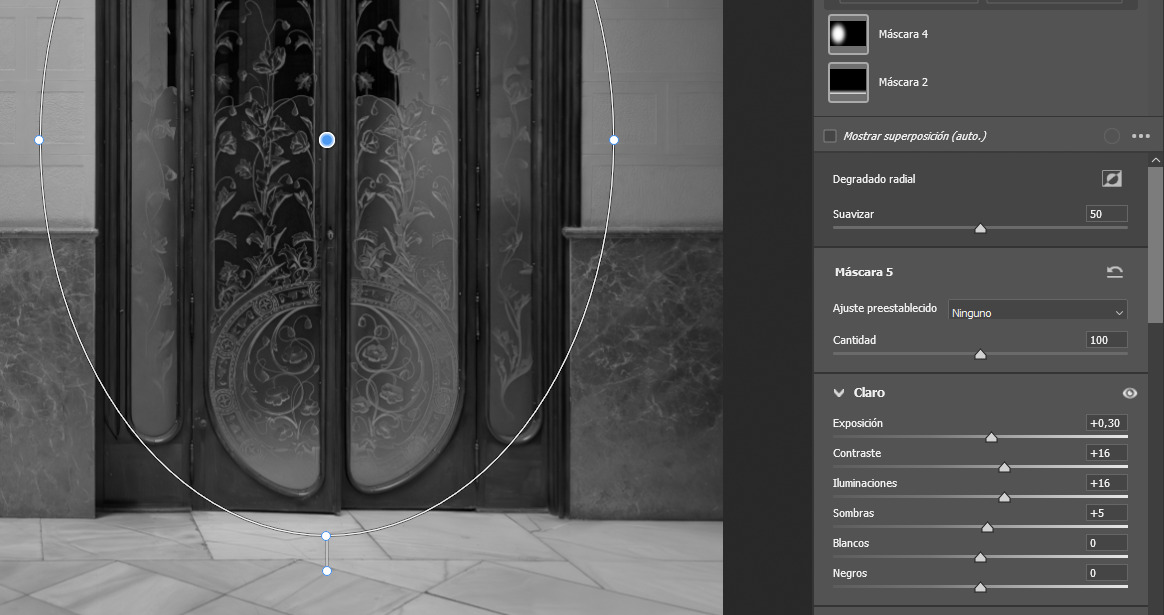Click the feather handle below the ellipse
Image resolution: width=1164 pixels, height=615 pixels.
(326, 571)
